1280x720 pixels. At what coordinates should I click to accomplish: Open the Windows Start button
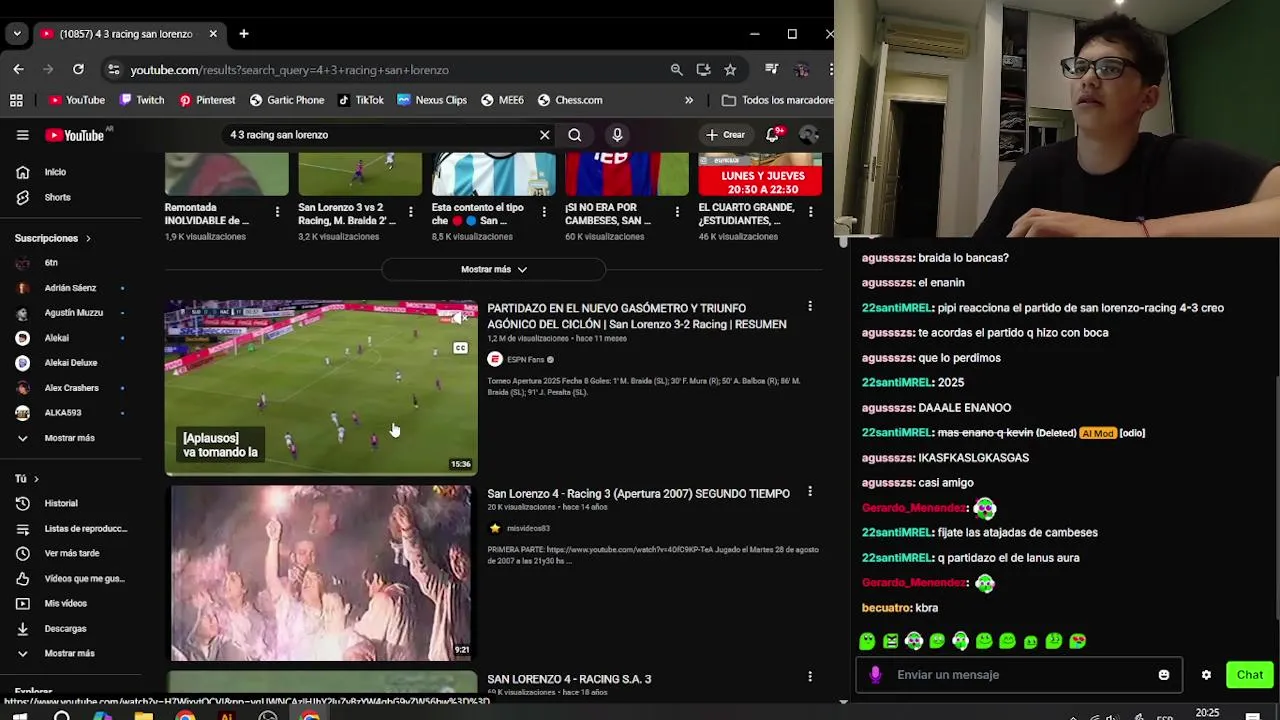[19, 715]
